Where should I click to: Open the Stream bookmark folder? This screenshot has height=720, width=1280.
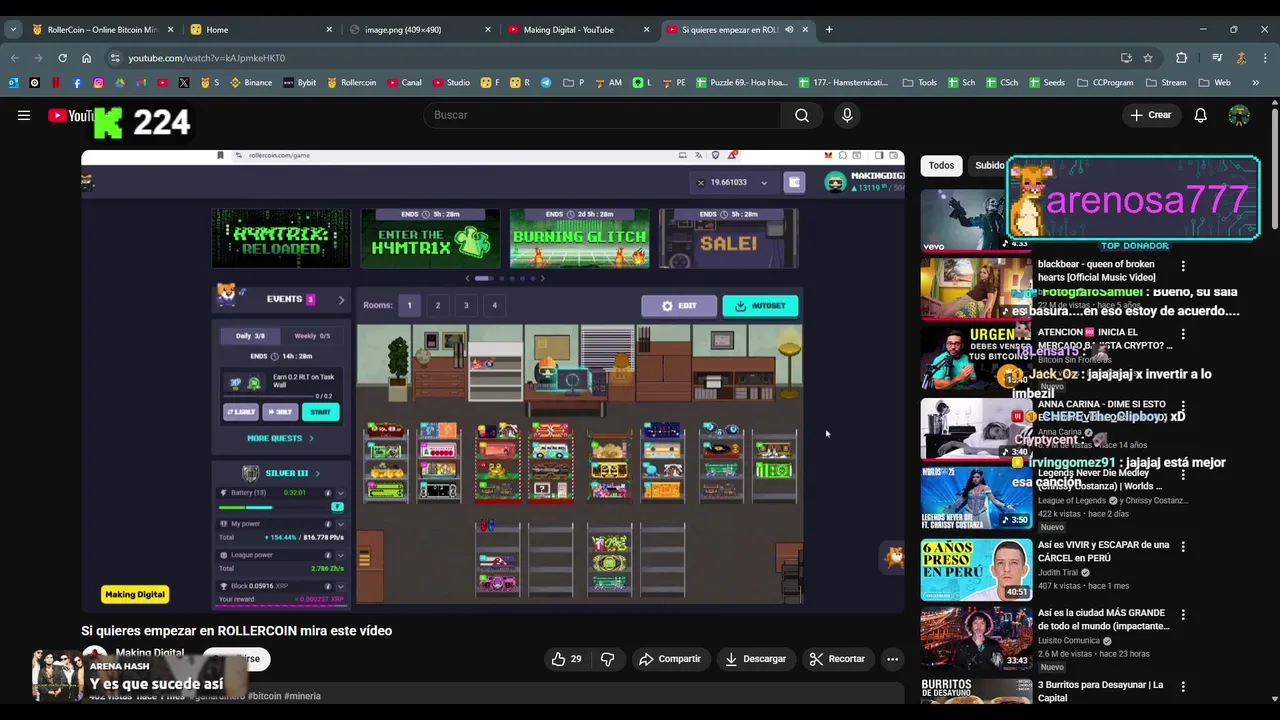coord(1166,83)
